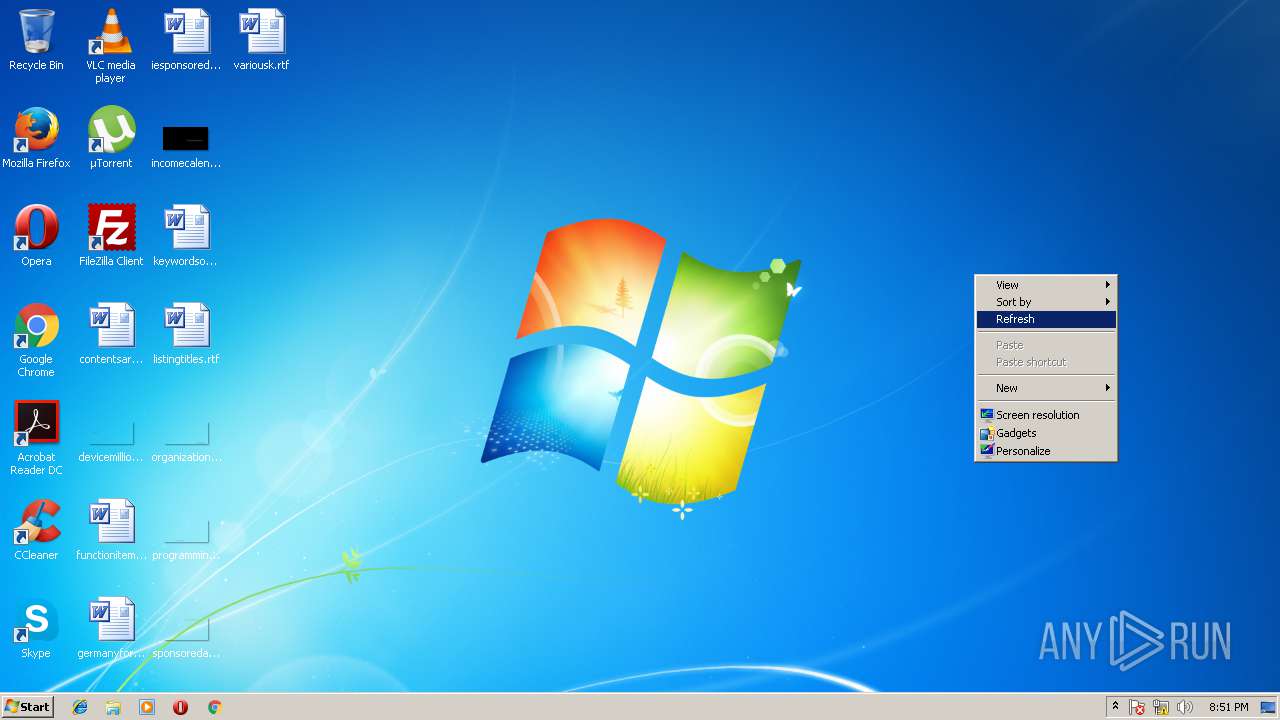Open Screen resolution from context menu
The height and width of the screenshot is (720, 1280).
tap(1046, 415)
